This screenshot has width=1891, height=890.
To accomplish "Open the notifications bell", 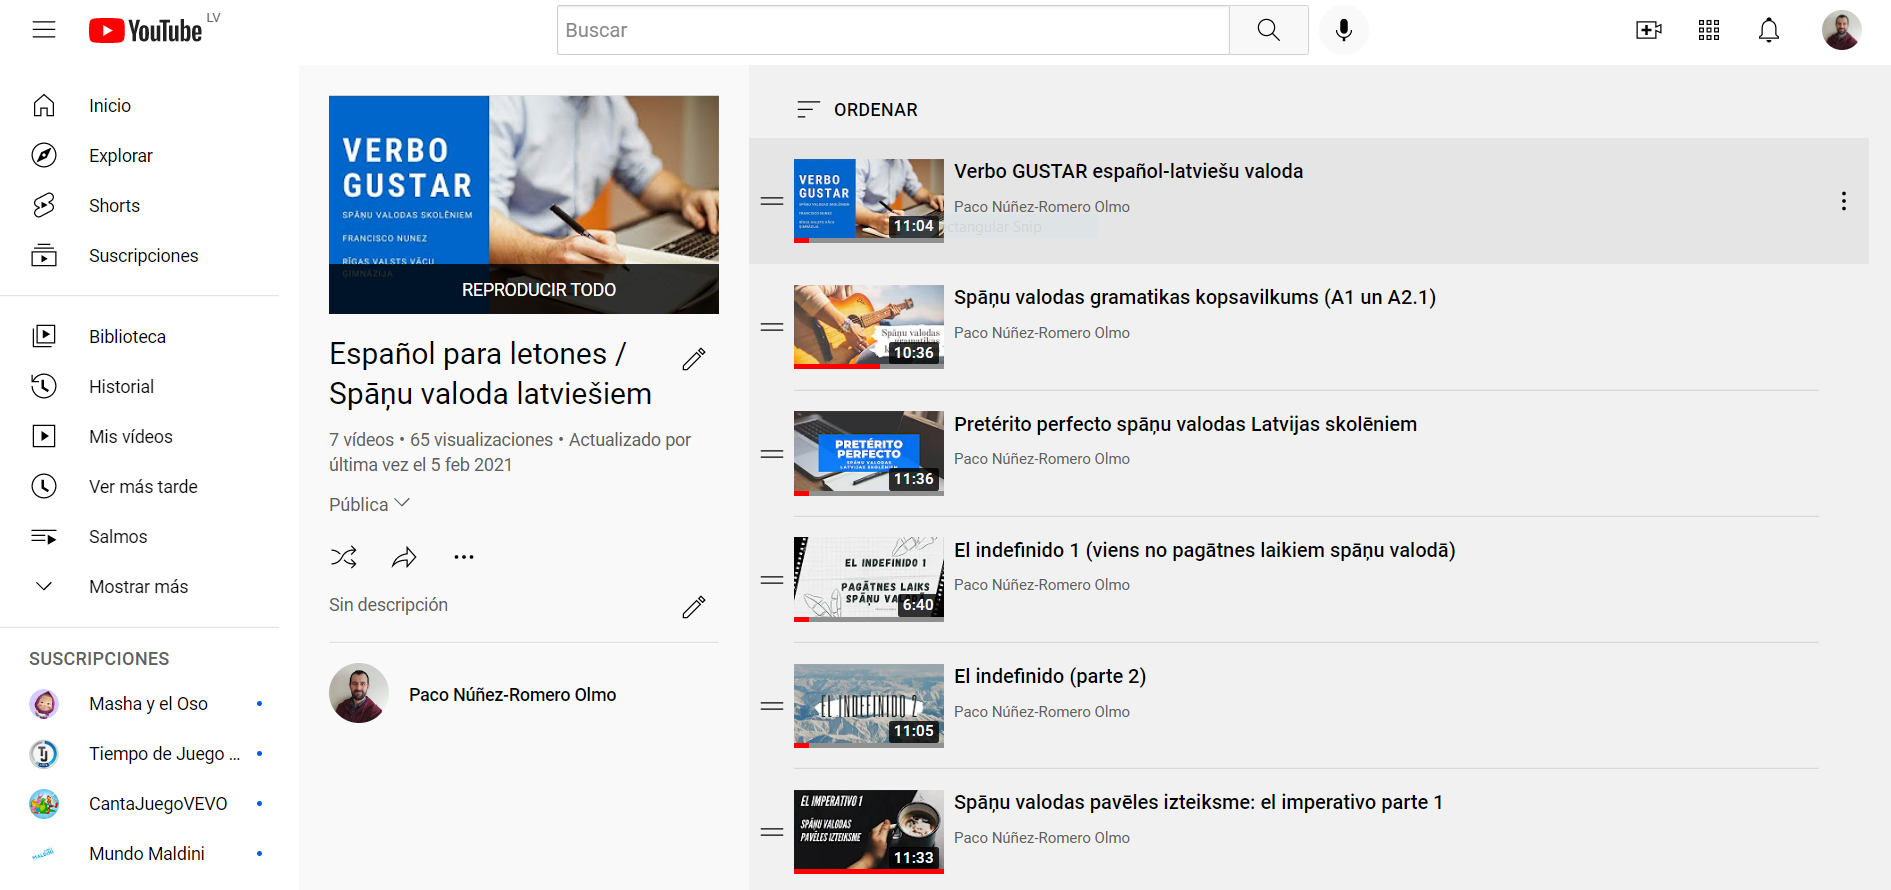I will (x=1769, y=30).
